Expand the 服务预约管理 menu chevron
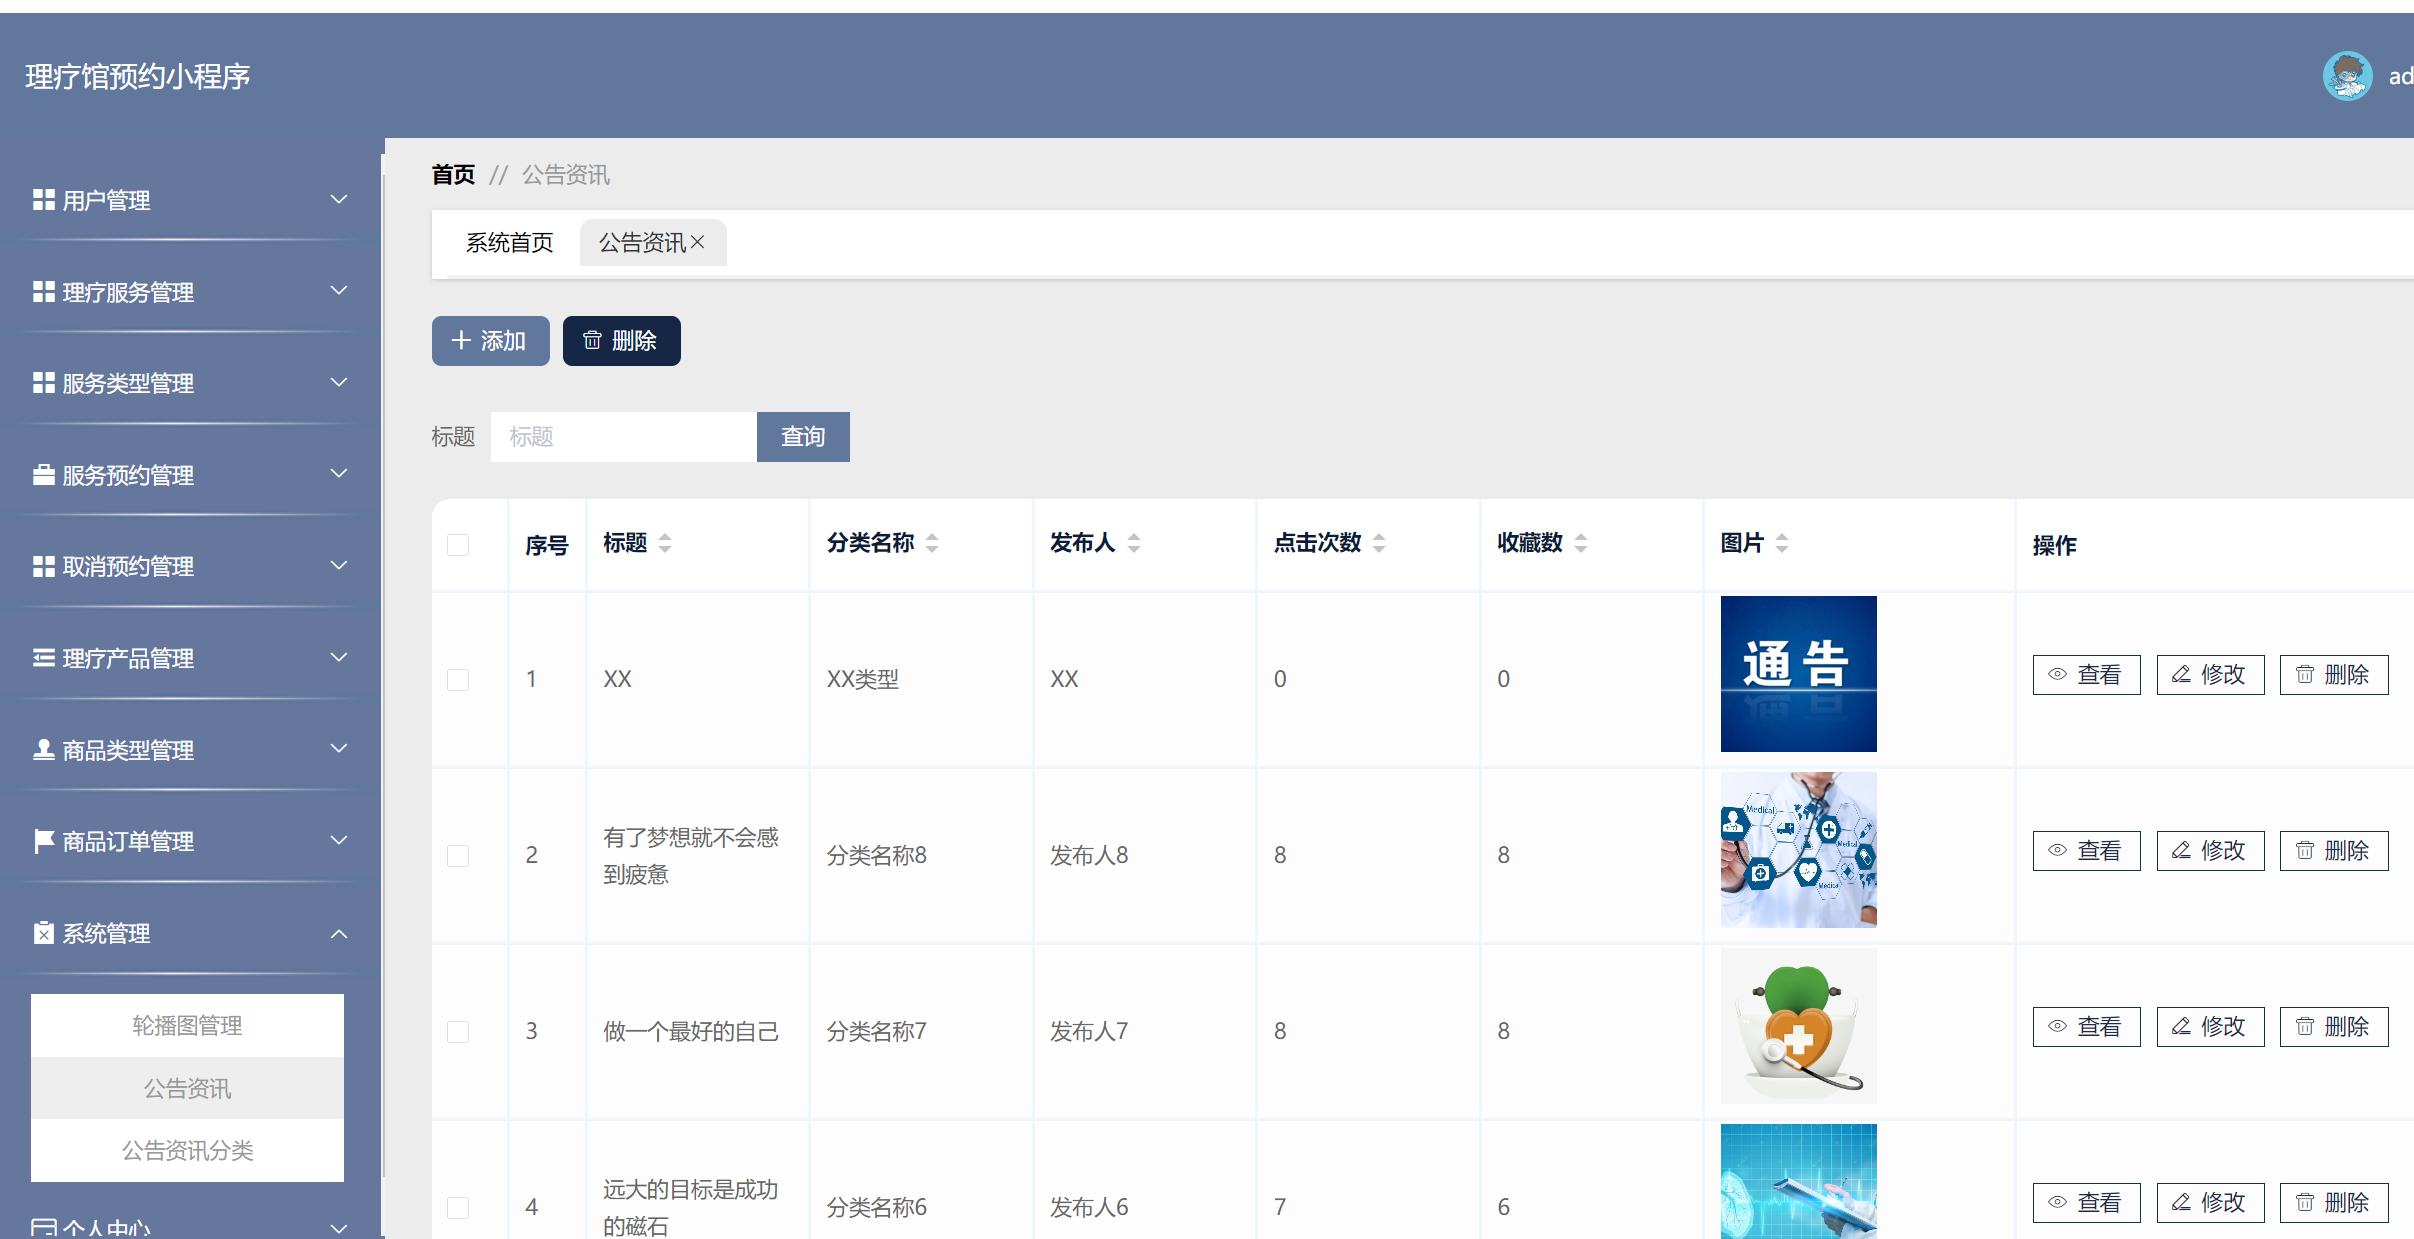 pyautogui.click(x=339, y=473)
